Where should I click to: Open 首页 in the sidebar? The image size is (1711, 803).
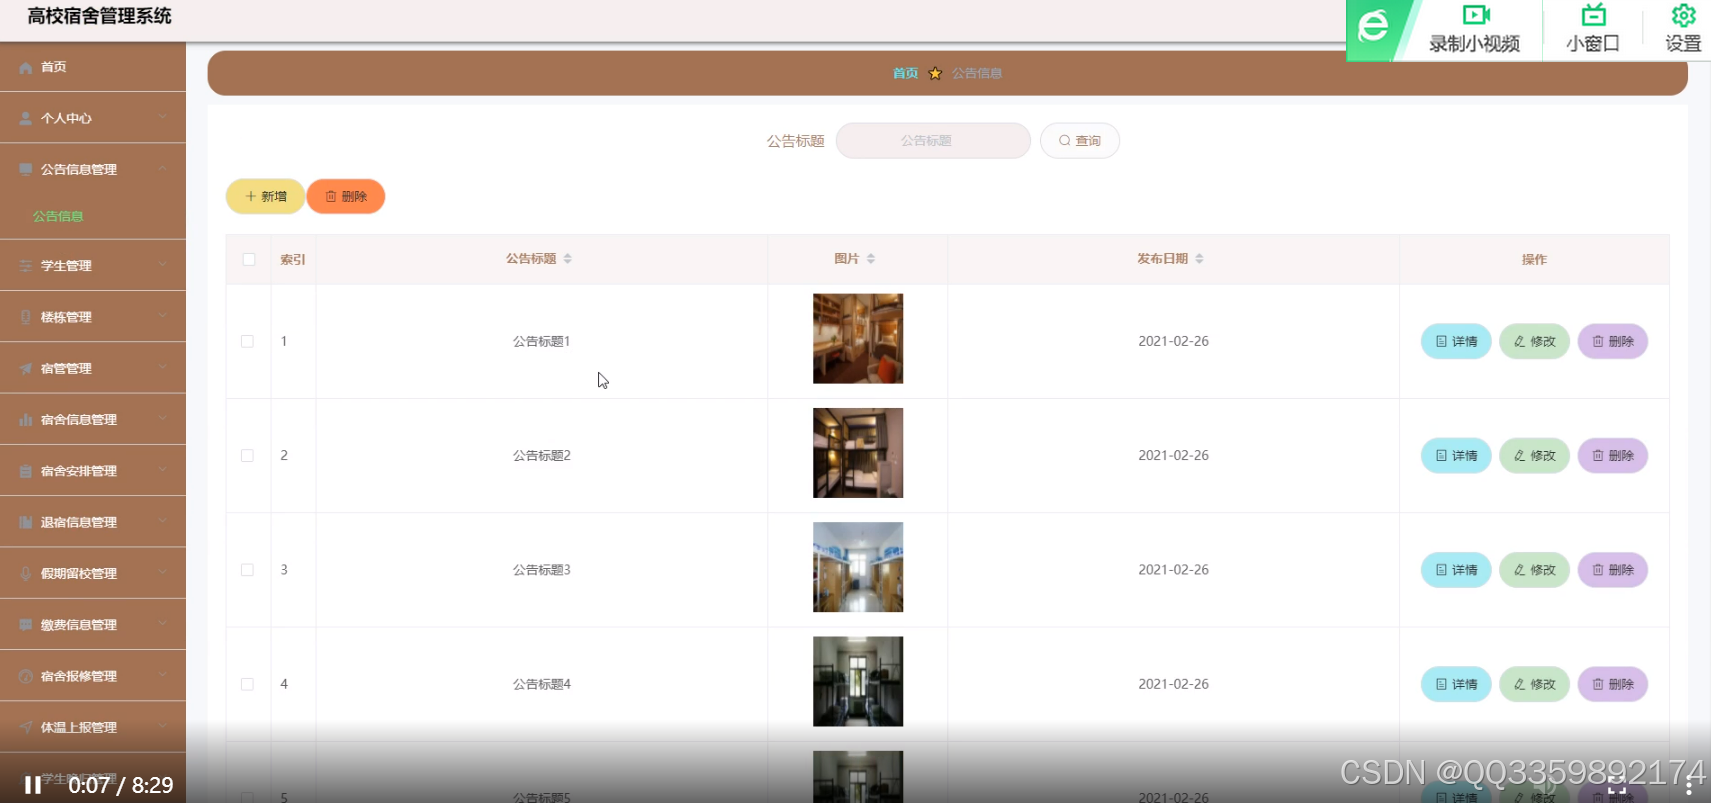click(93, 67)
